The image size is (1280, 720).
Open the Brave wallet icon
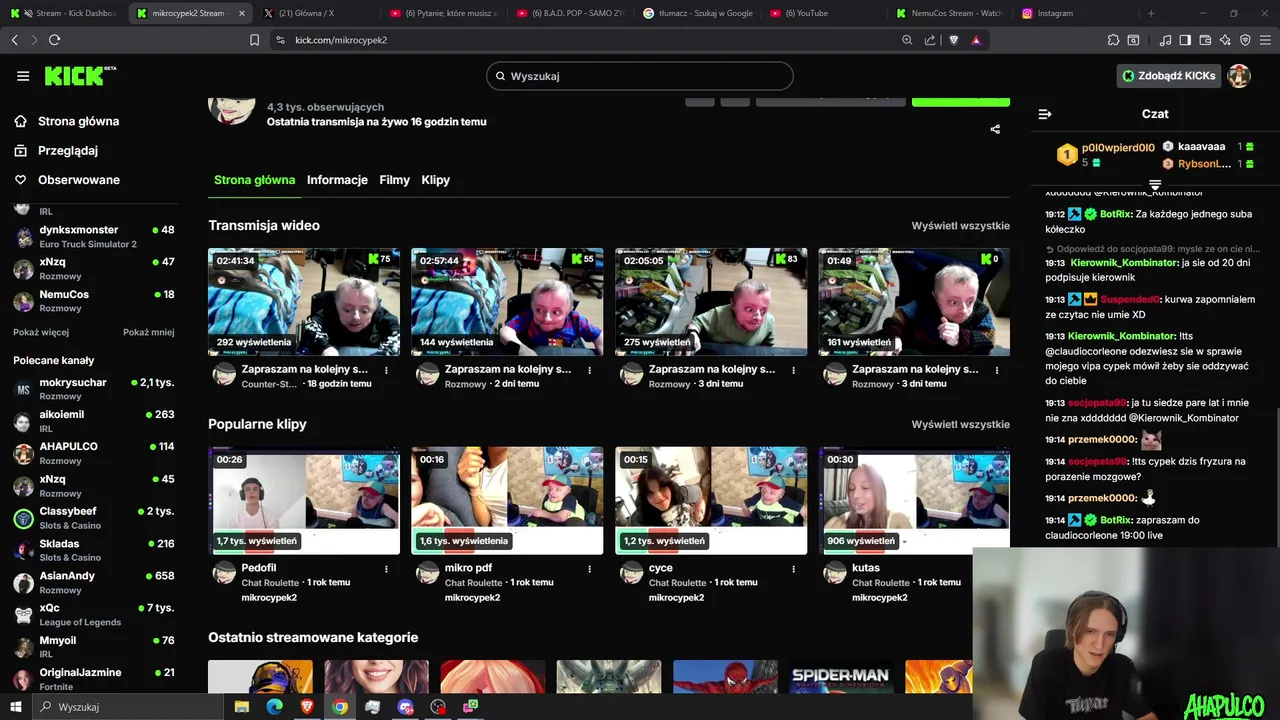(x=1205, y=40)
